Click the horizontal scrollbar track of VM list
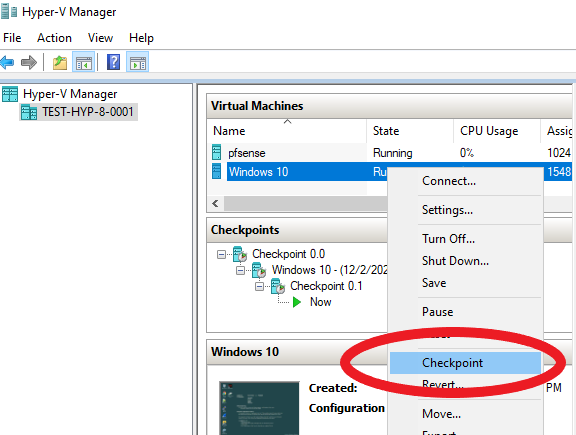576x435 pixels. pos(306,203)
